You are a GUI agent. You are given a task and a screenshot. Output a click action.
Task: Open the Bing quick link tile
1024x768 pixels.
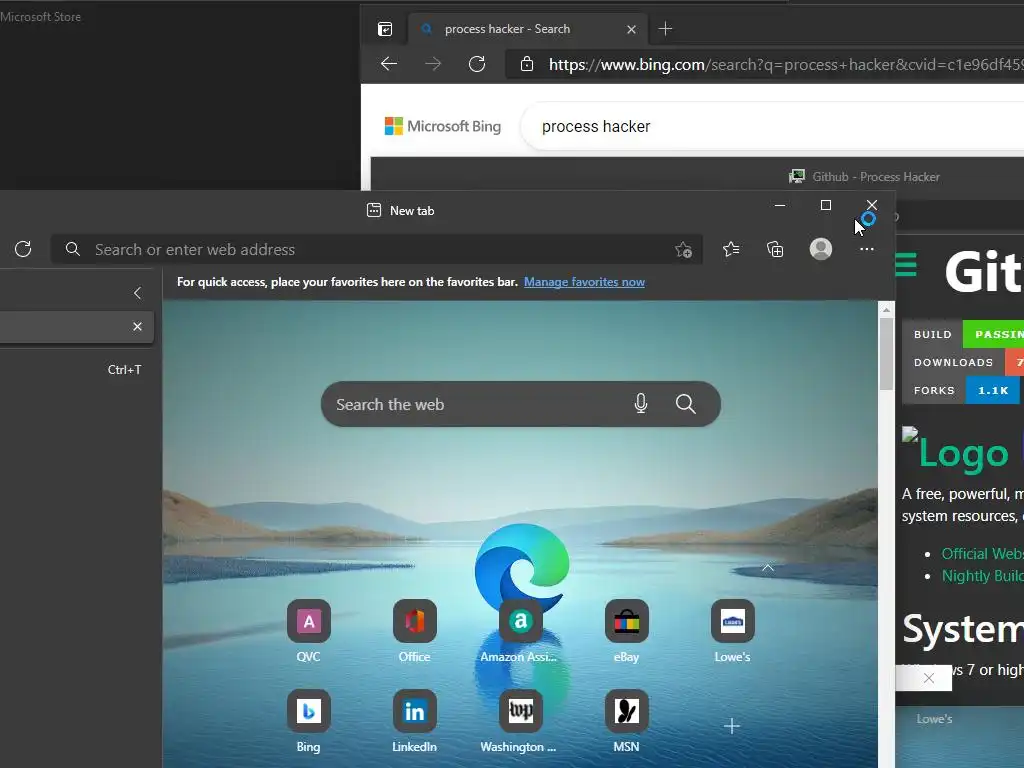pos(308,711)
